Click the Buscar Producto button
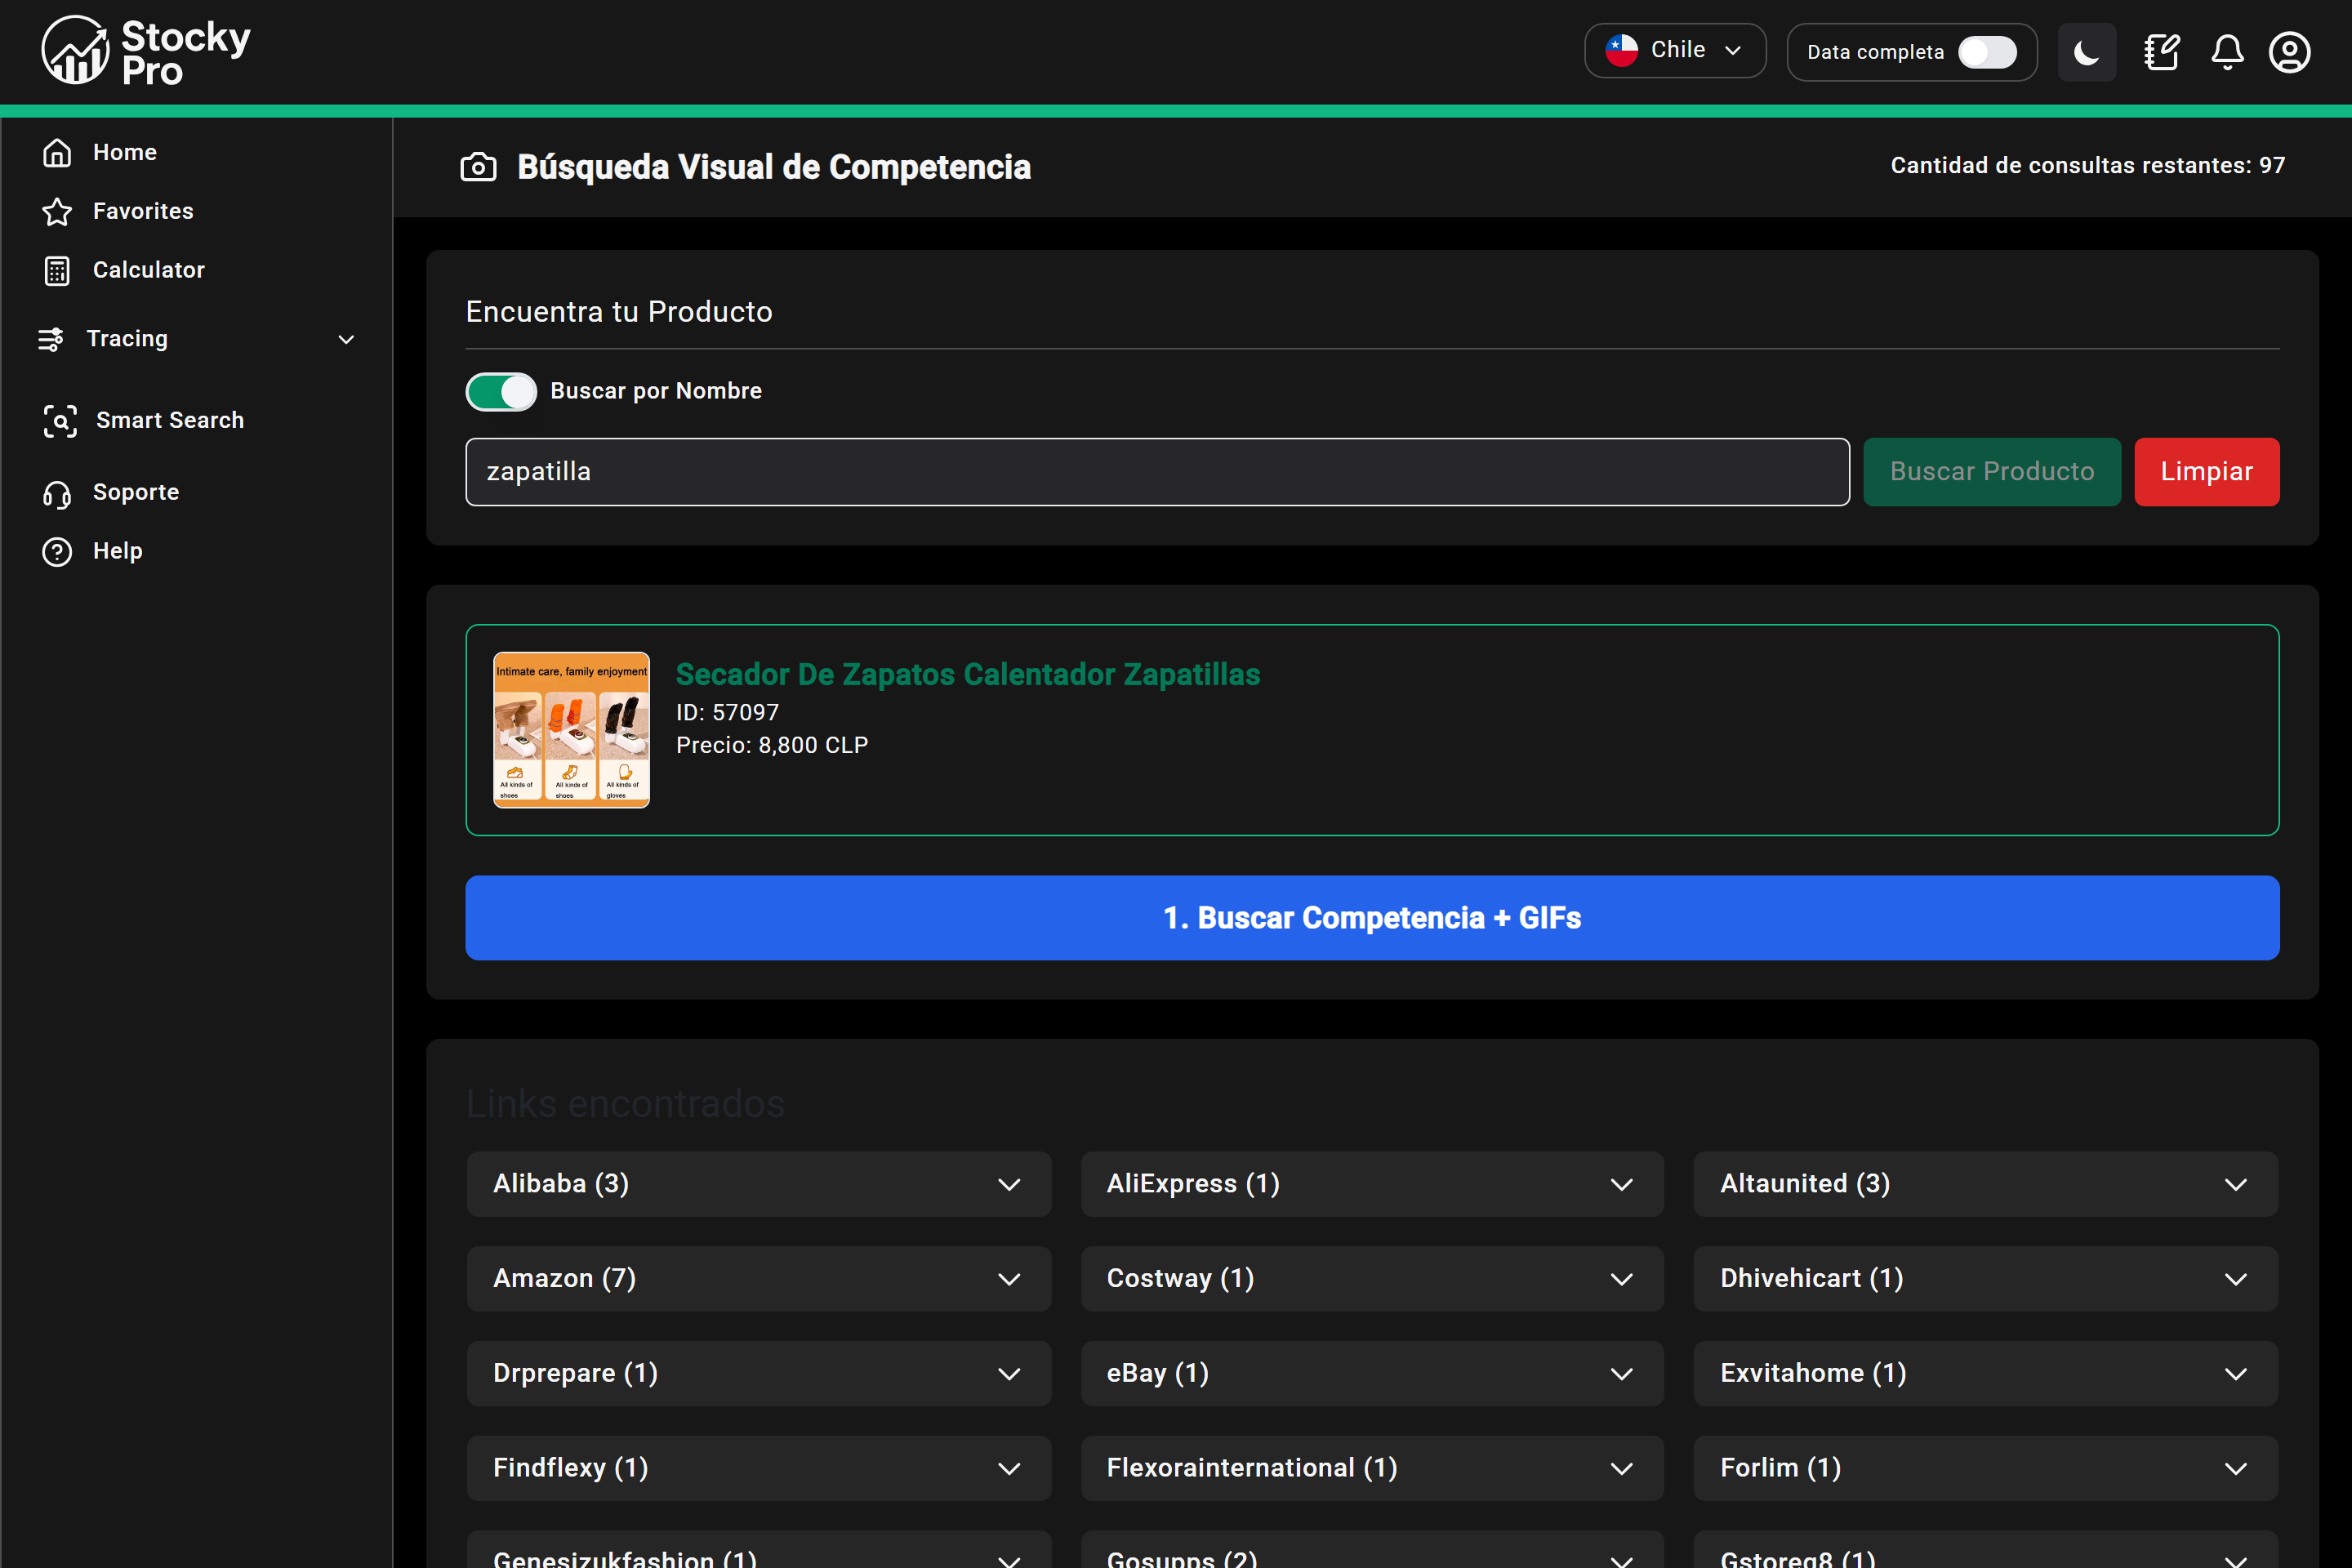The height and width of the screenshot is (1568, 2352). [x=1991, y=472]
